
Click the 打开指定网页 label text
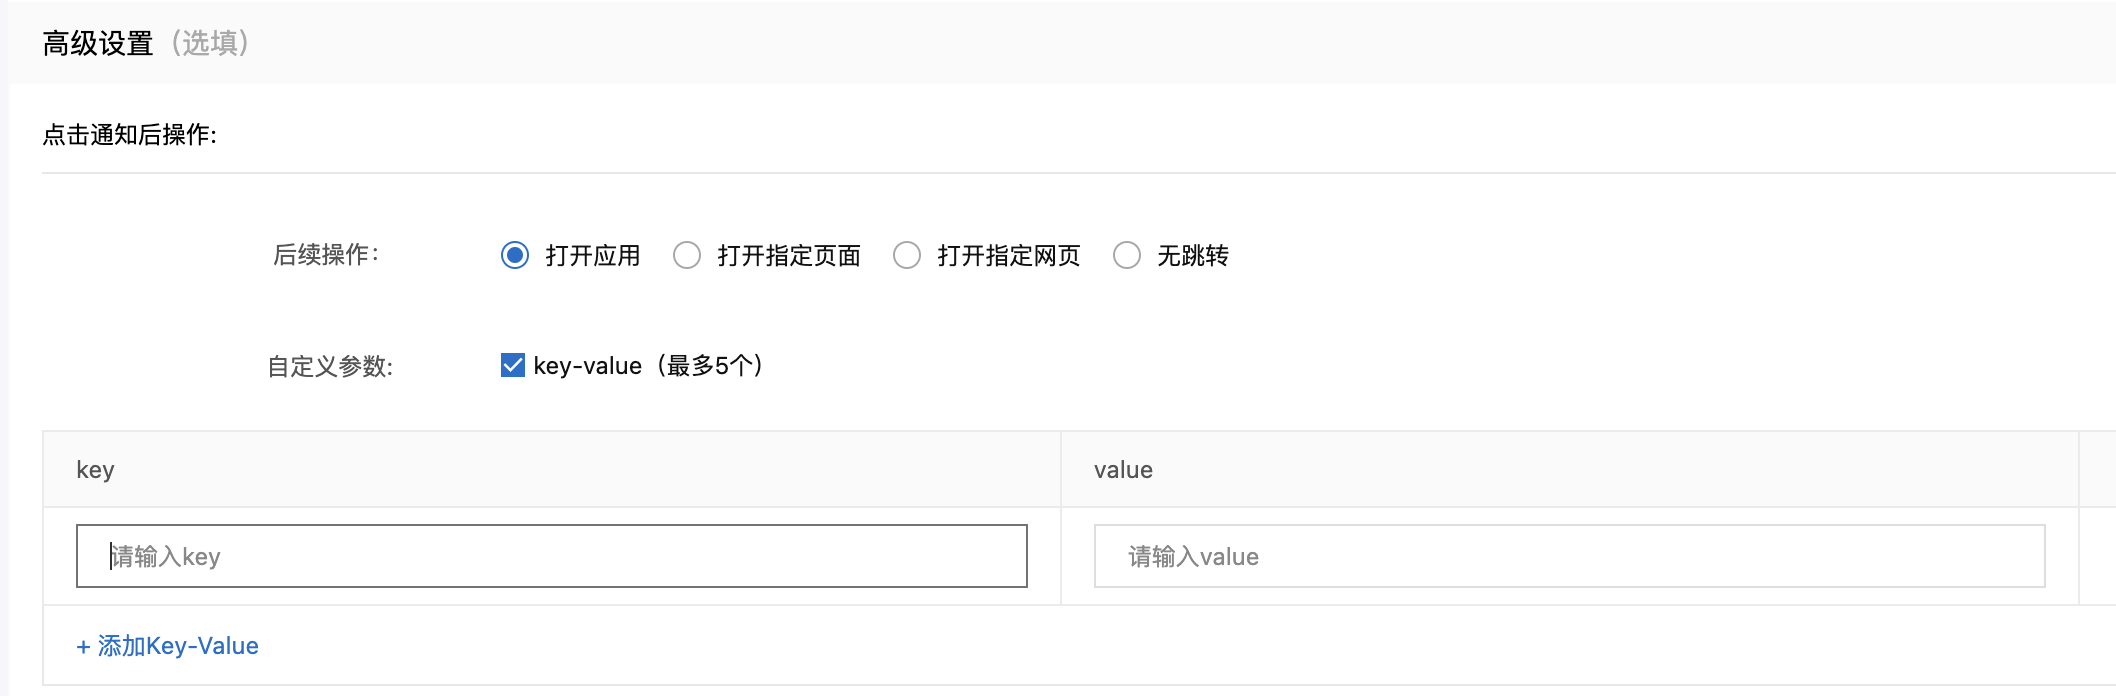click(1009, 256)
